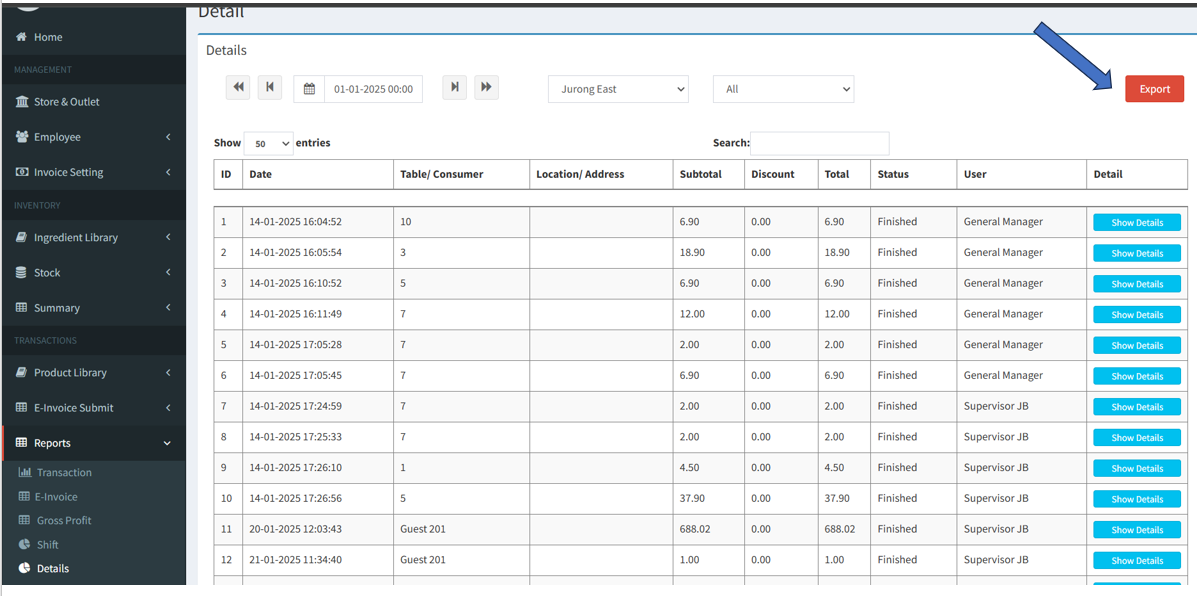Expand the Summary submenu chevron
1197x596 pixels.
tap(167, 308)
